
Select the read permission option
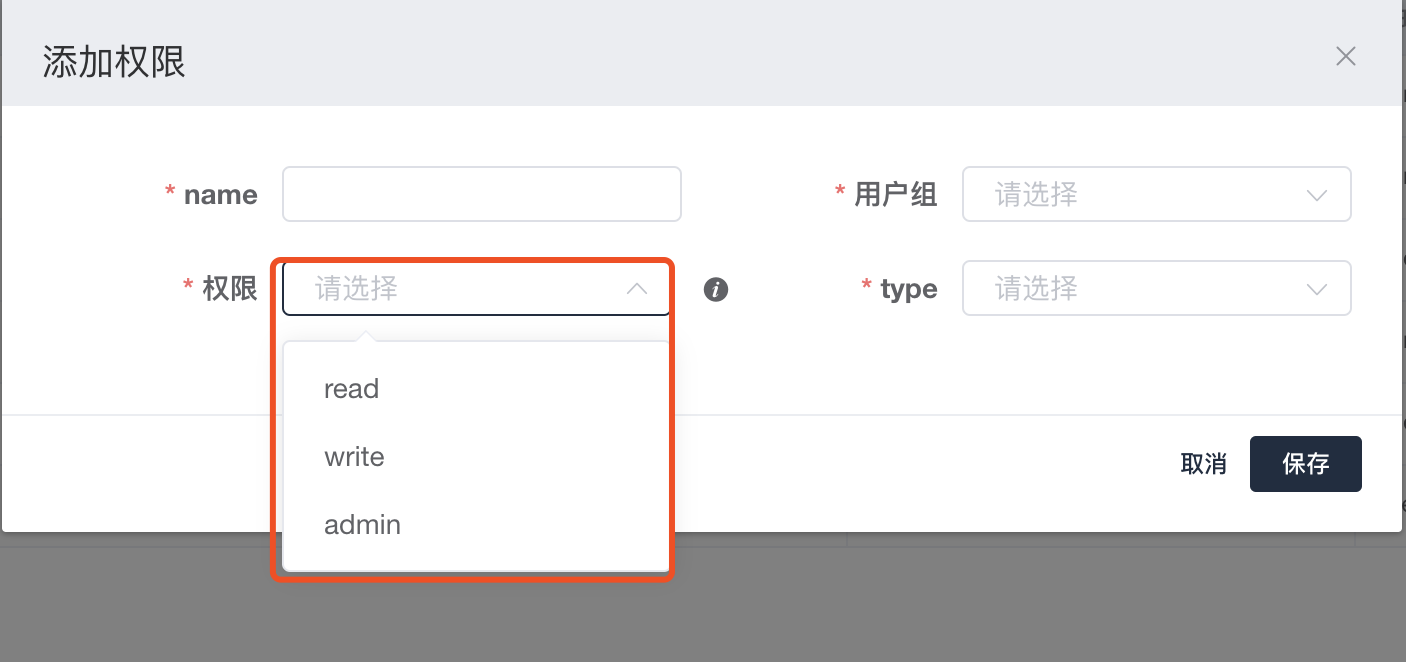point(352,389)
